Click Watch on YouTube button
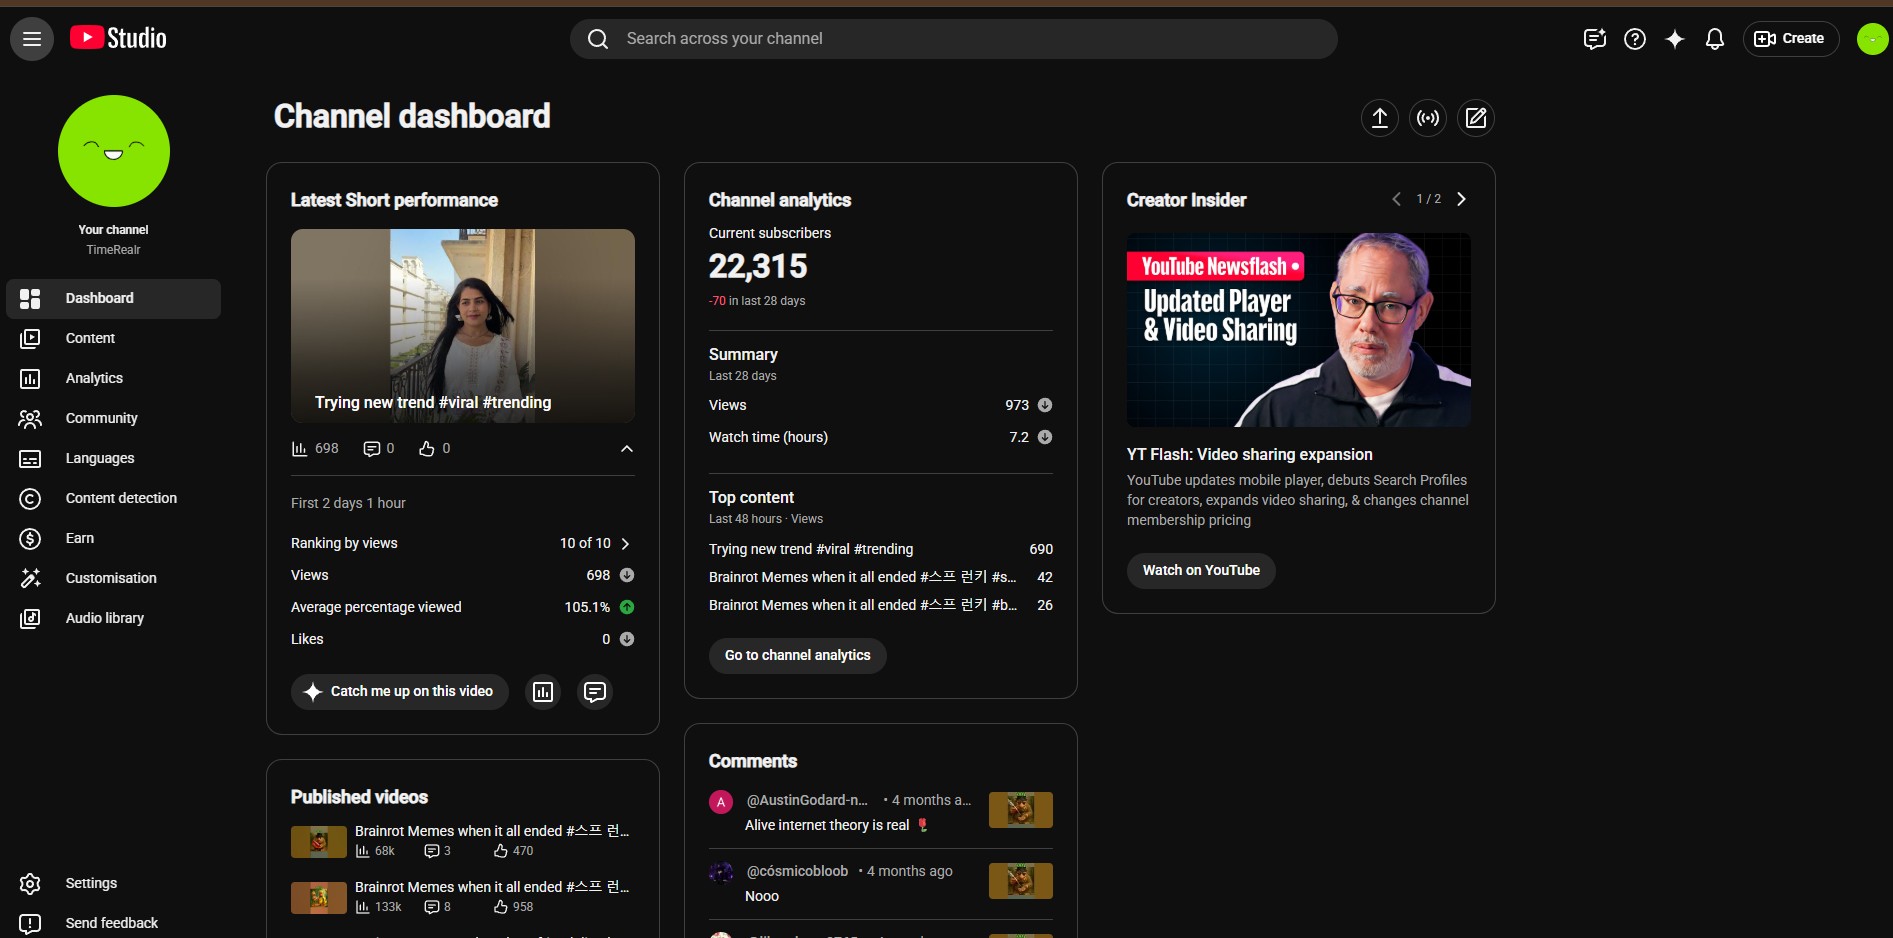Image resolution: width=1893 pixels, height=938 pixels. (x=1201, y=571)
